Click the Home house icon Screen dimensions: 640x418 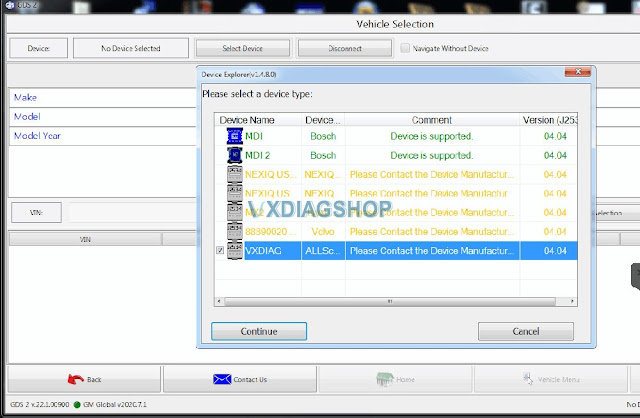tap(384, 379)
